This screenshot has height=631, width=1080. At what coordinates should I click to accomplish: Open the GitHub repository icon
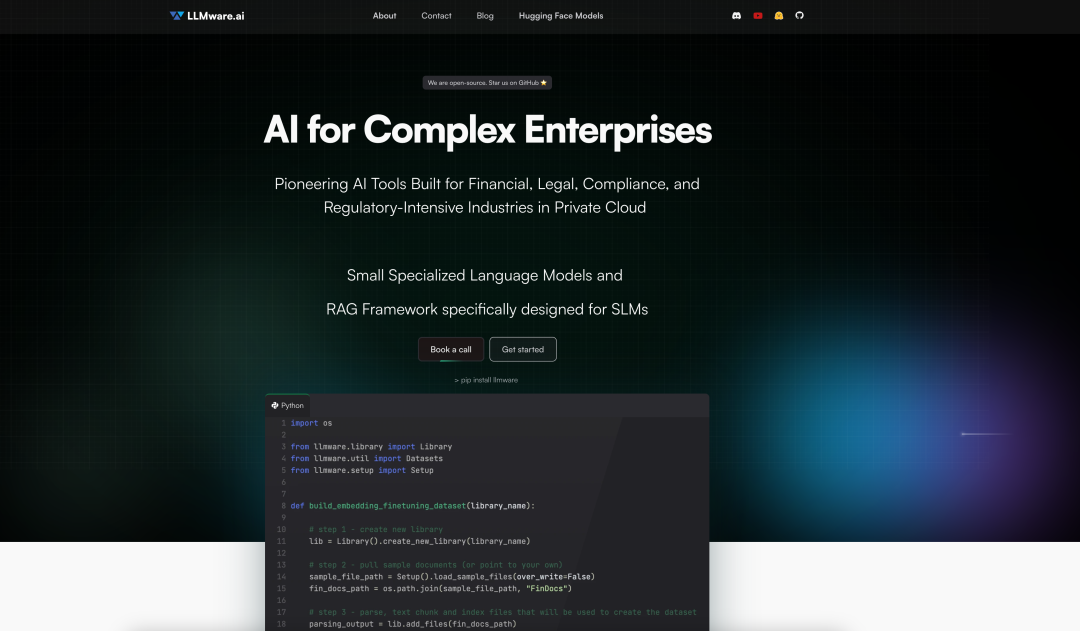(799, 16)
